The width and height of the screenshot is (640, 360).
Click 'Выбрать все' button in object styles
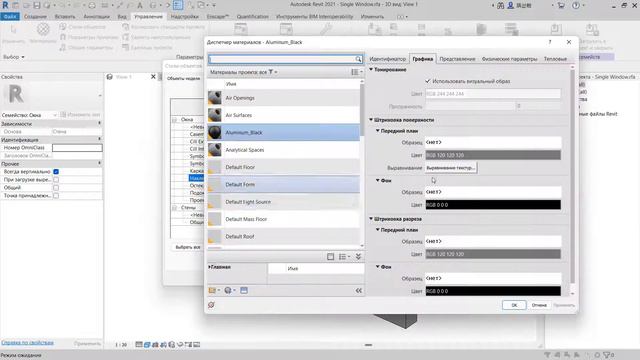pos(188,247)
